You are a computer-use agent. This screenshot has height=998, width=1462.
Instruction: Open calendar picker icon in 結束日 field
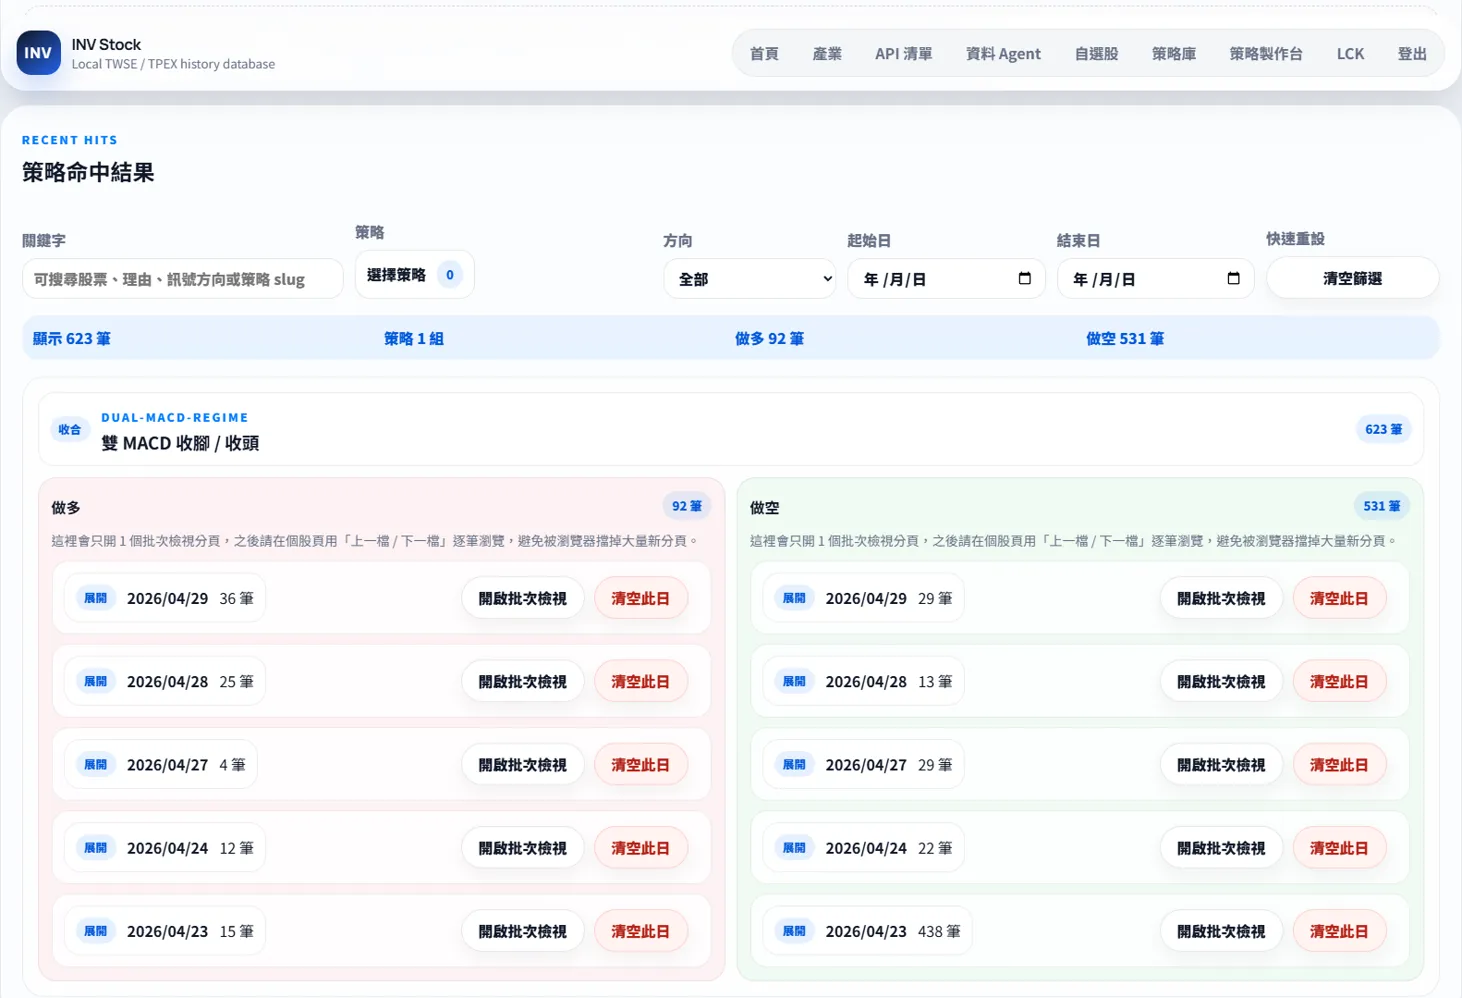coord(1233,278)
